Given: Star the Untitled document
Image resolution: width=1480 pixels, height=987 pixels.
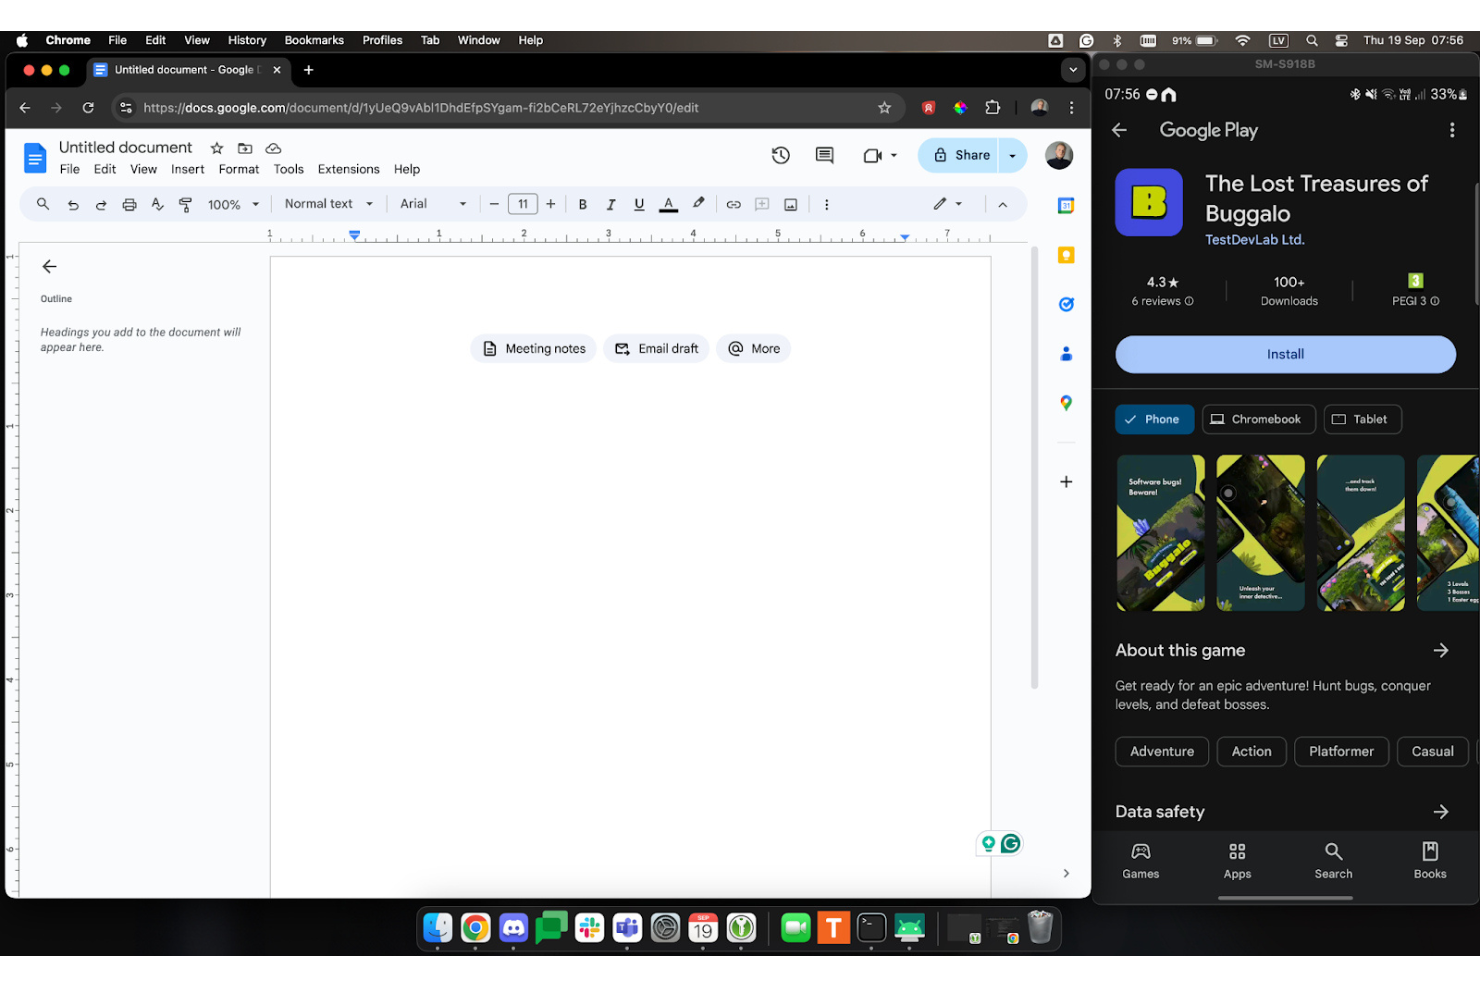Looking at the screenshot, I should [x=217, y=148].
